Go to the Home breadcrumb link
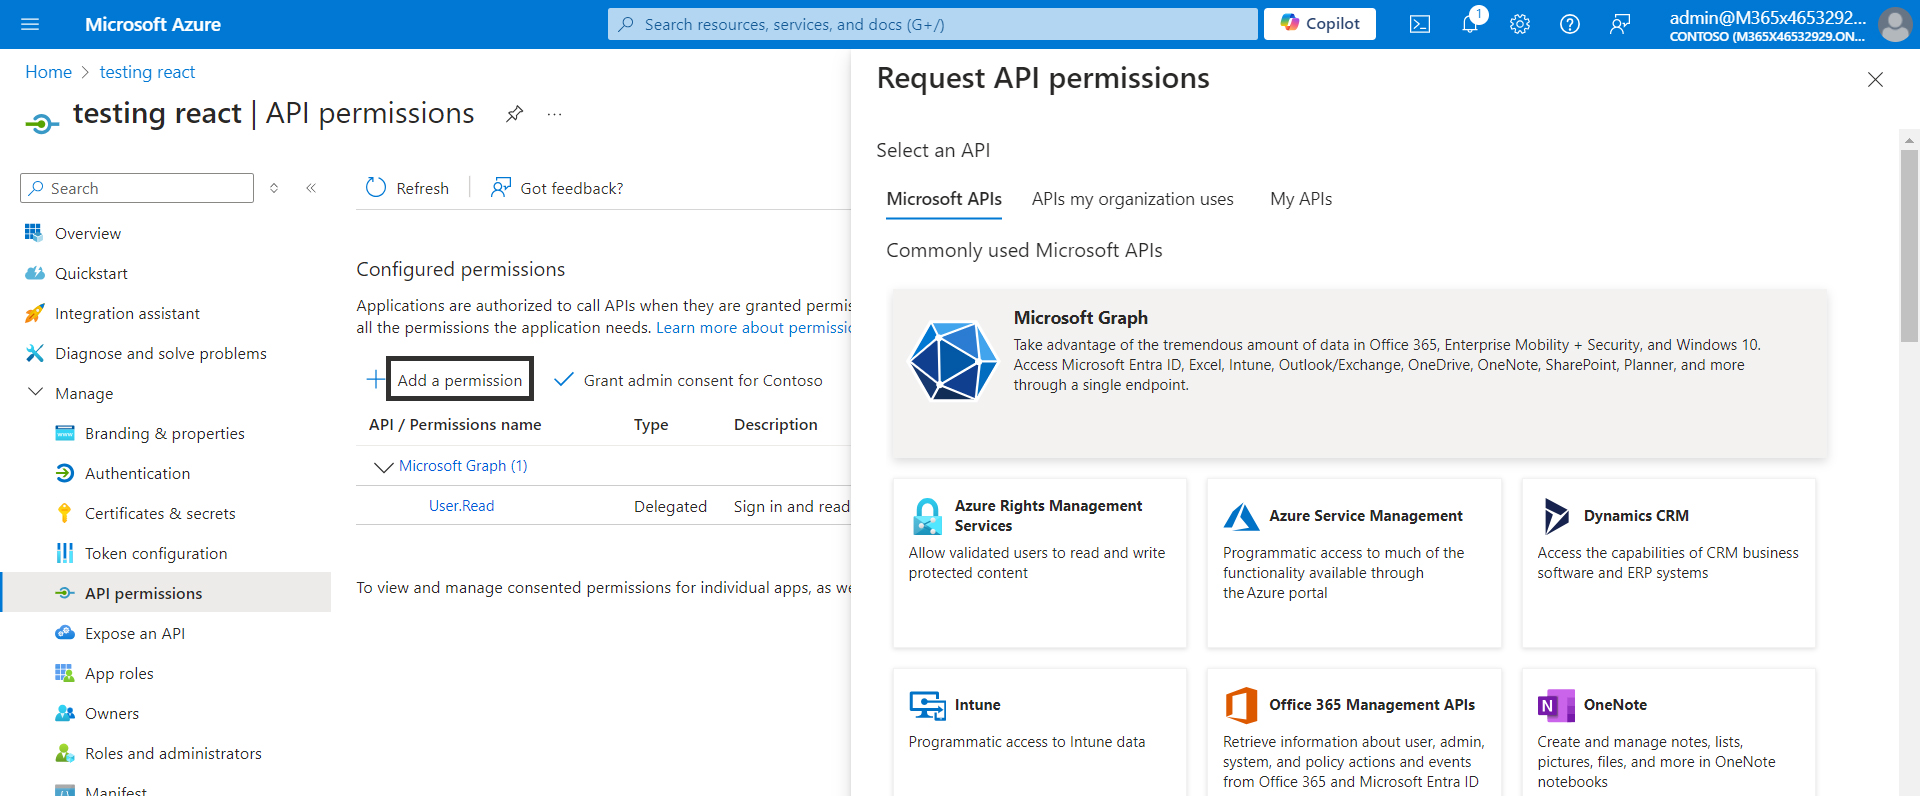This screenshot has width=1920, height=796. point(48,72)
